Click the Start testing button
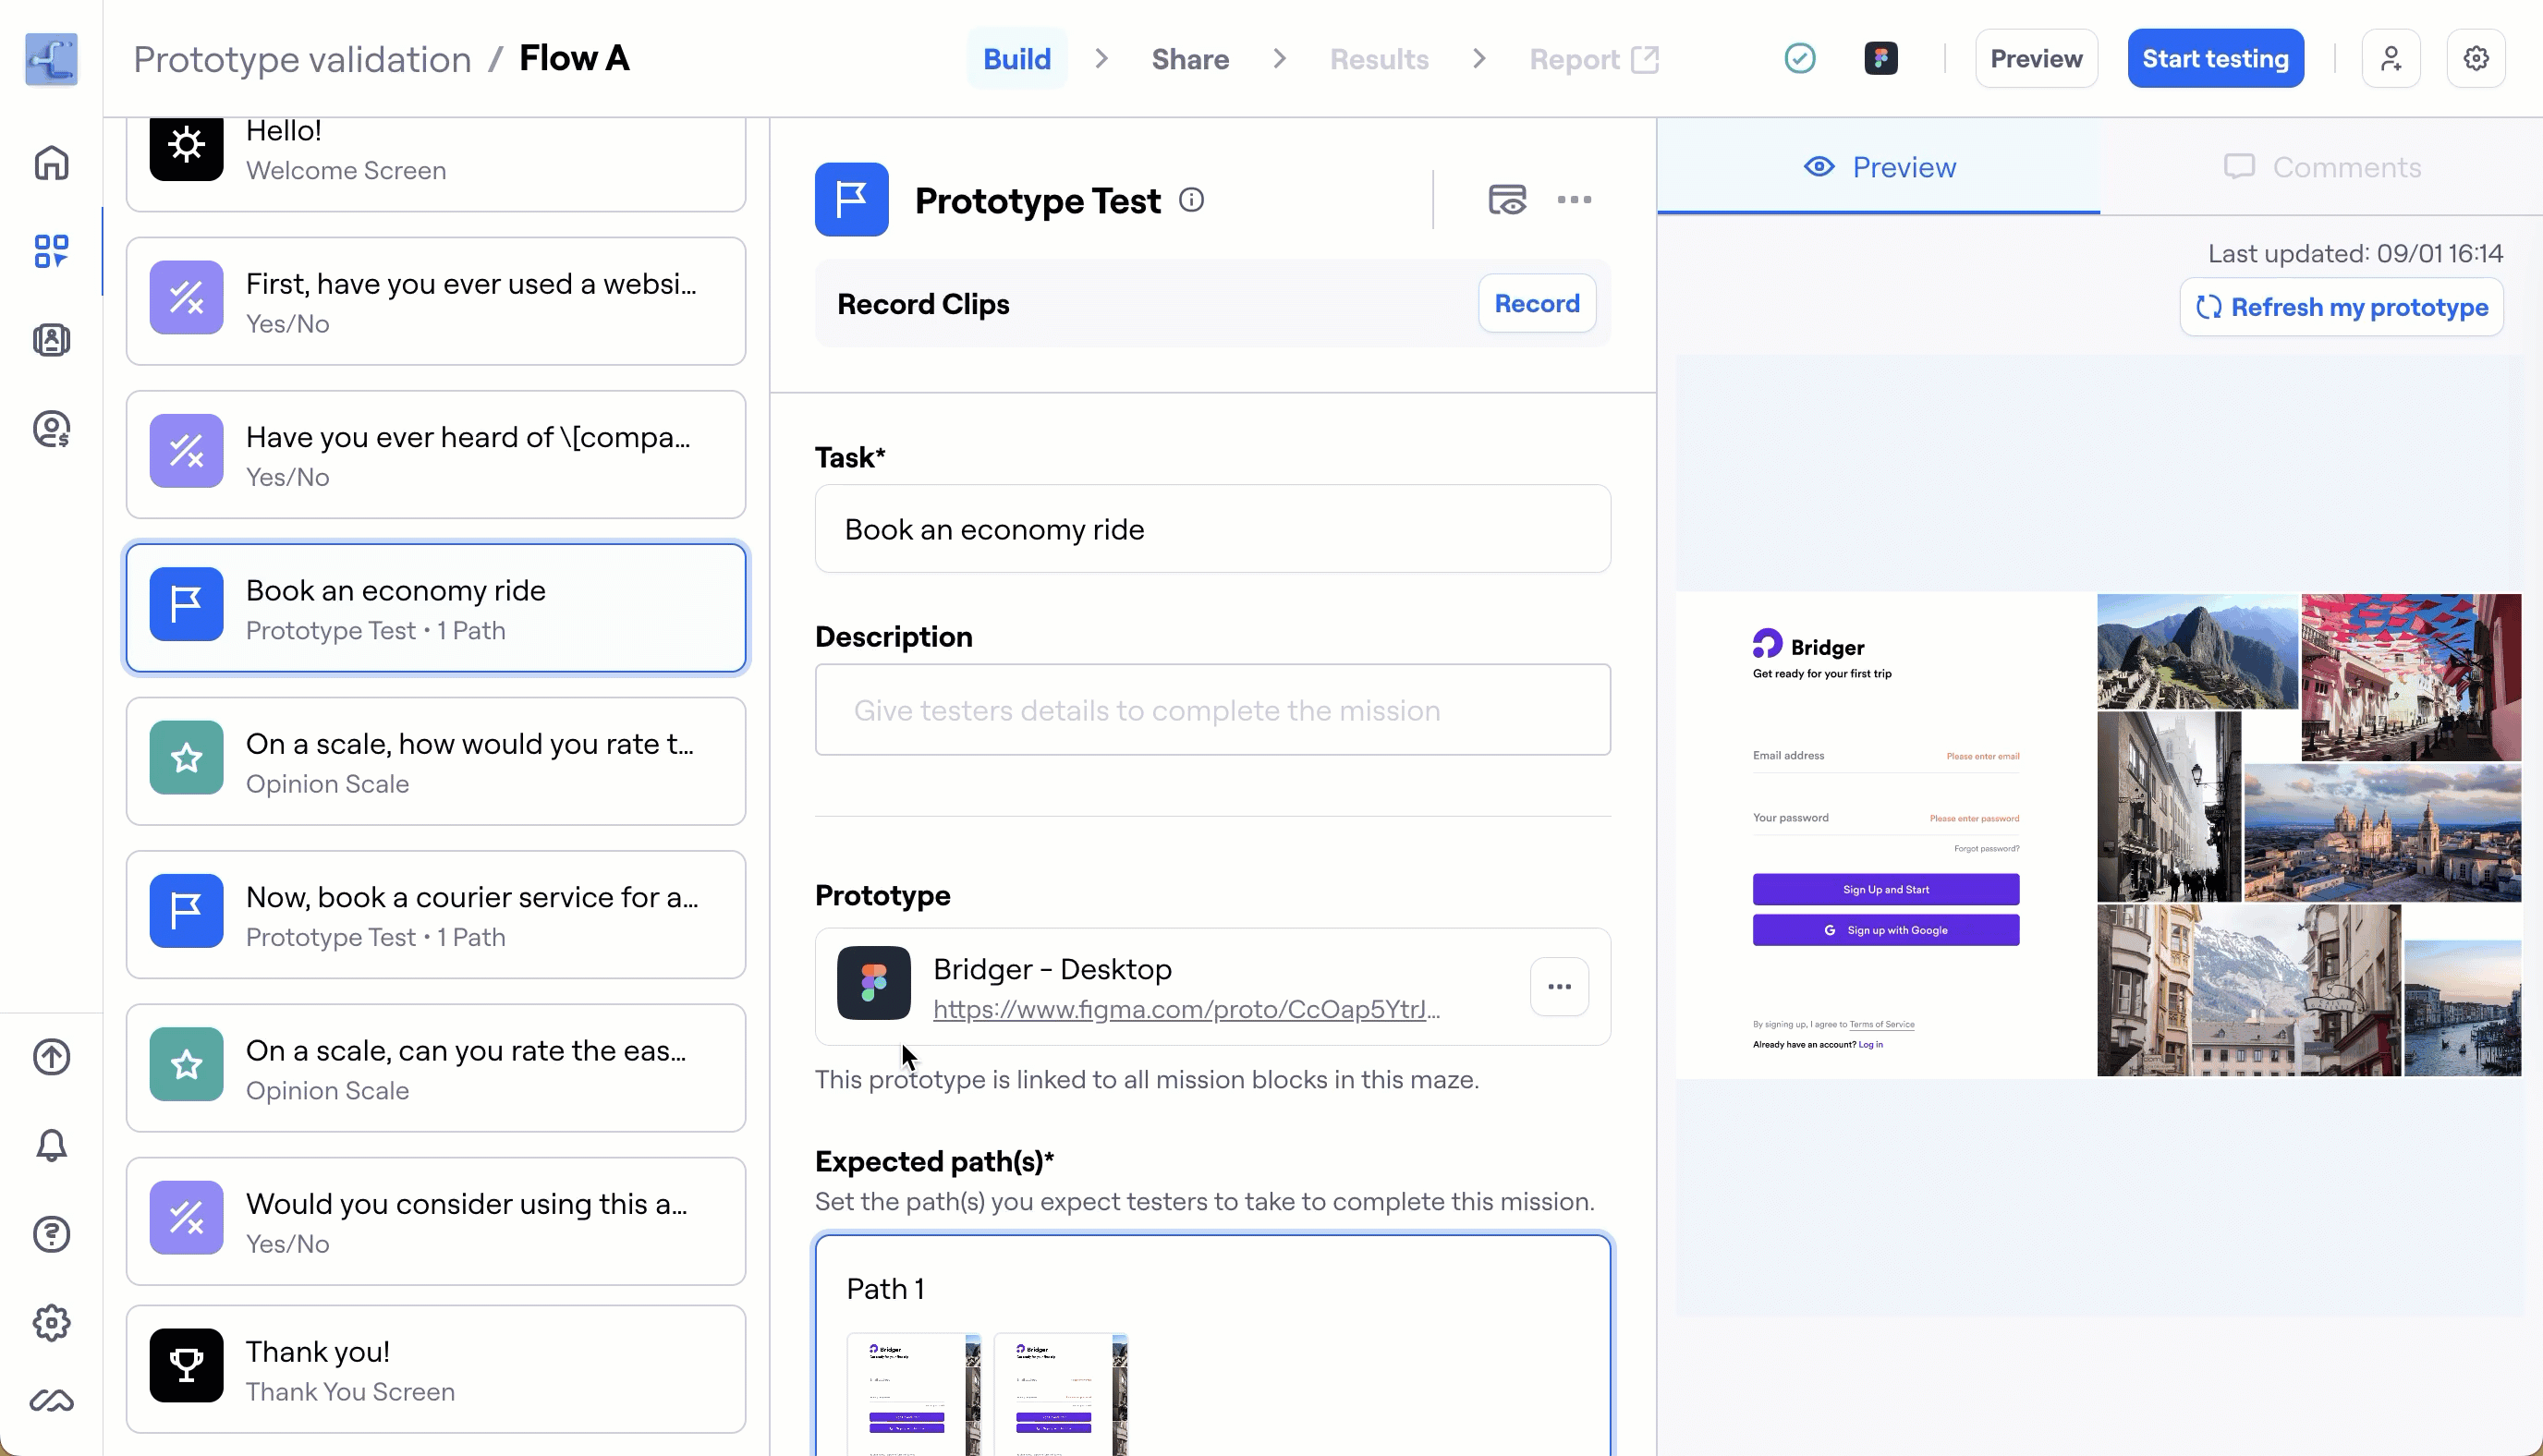The height and width of the screenshot is (1456, 2543). tap(2215, 58)
